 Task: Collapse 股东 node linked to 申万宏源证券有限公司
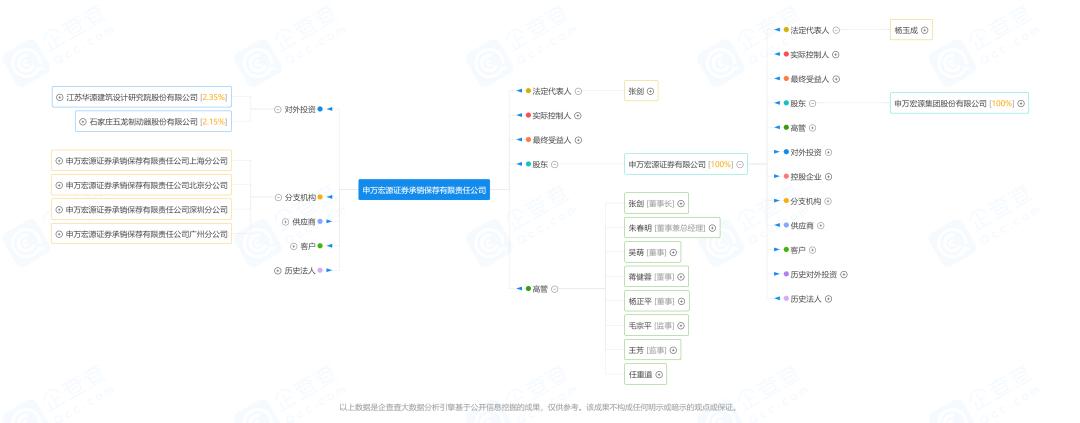click(x=554, y=165)
